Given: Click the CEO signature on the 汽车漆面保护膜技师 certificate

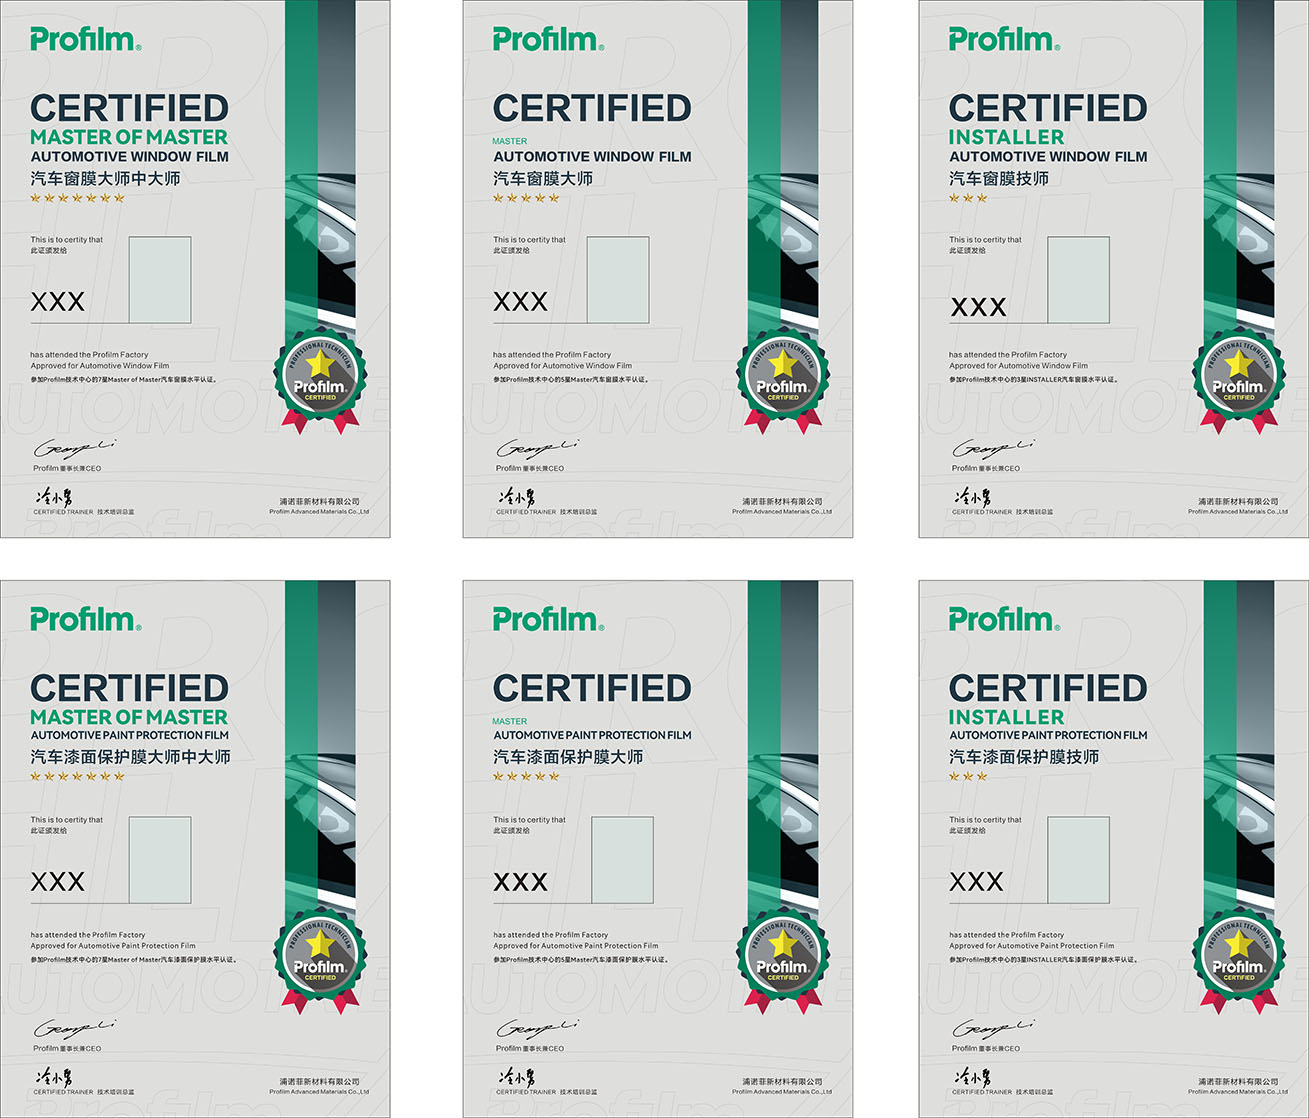Looking at the screenshot, I should click(994, 1028).
